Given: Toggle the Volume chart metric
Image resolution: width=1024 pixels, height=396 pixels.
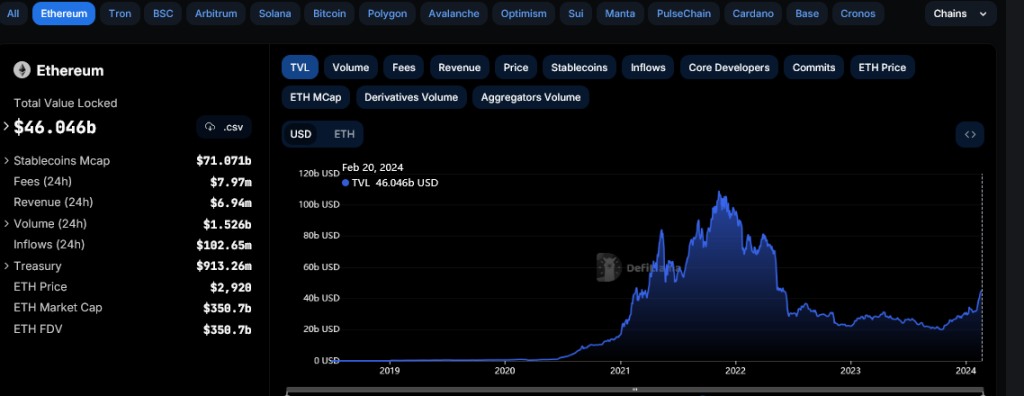Looking at the screenshot, I should [351, 67].
